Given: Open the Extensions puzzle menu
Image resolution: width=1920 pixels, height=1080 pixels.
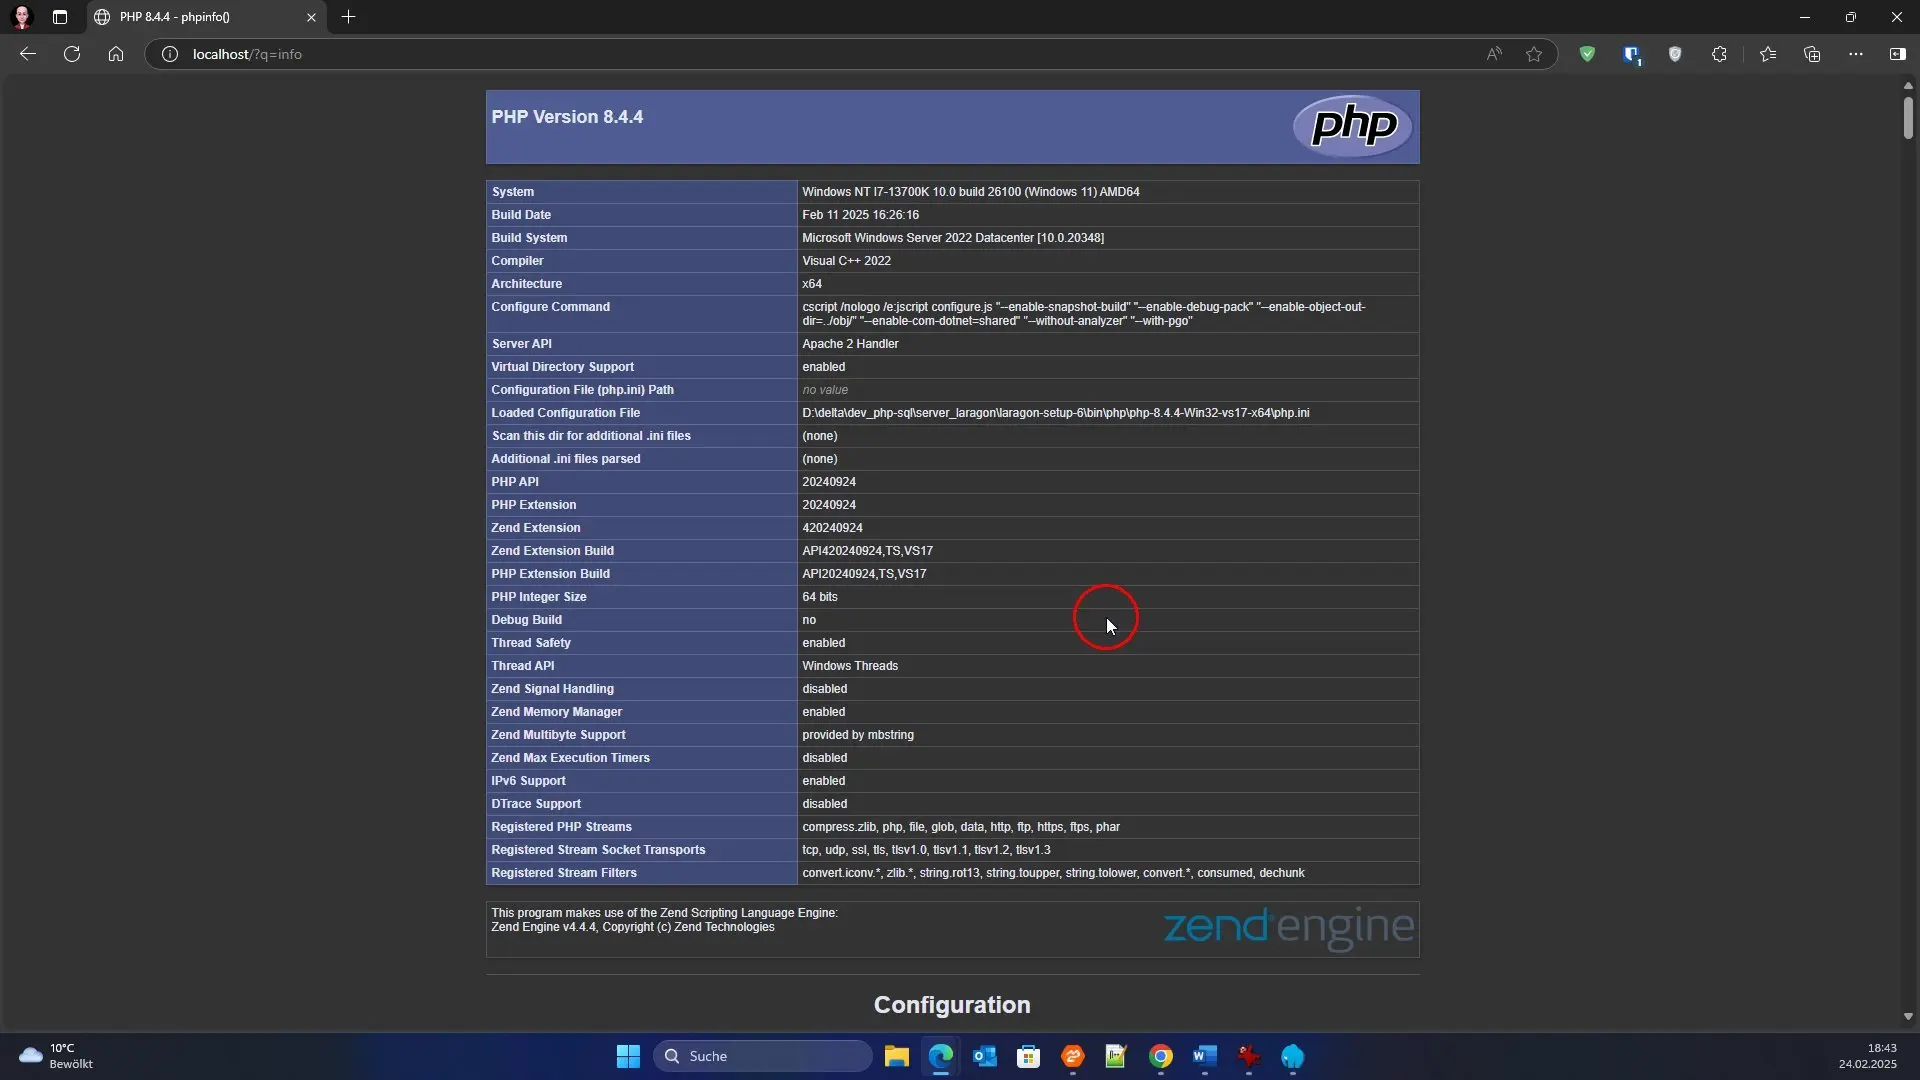Looking at the screenshot, I should tap(1719, 54).
